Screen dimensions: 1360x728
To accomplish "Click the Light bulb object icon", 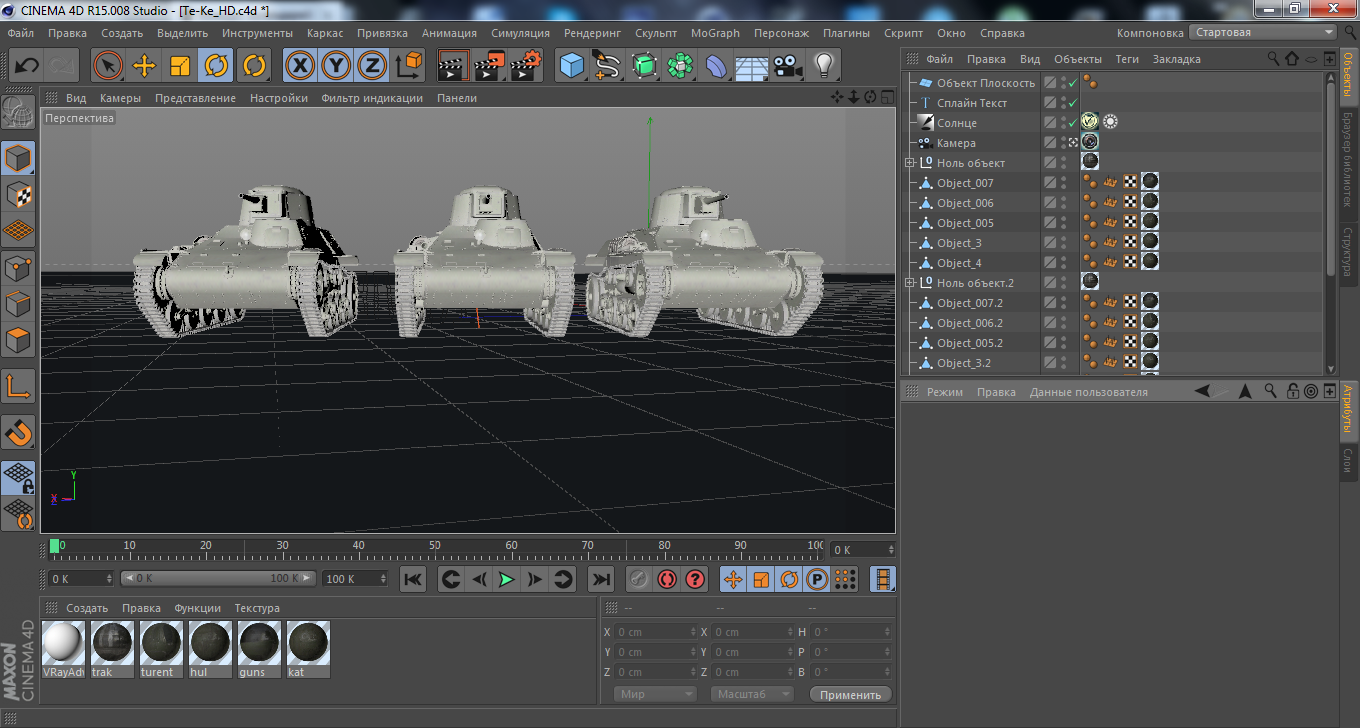I will pos(823,66).
